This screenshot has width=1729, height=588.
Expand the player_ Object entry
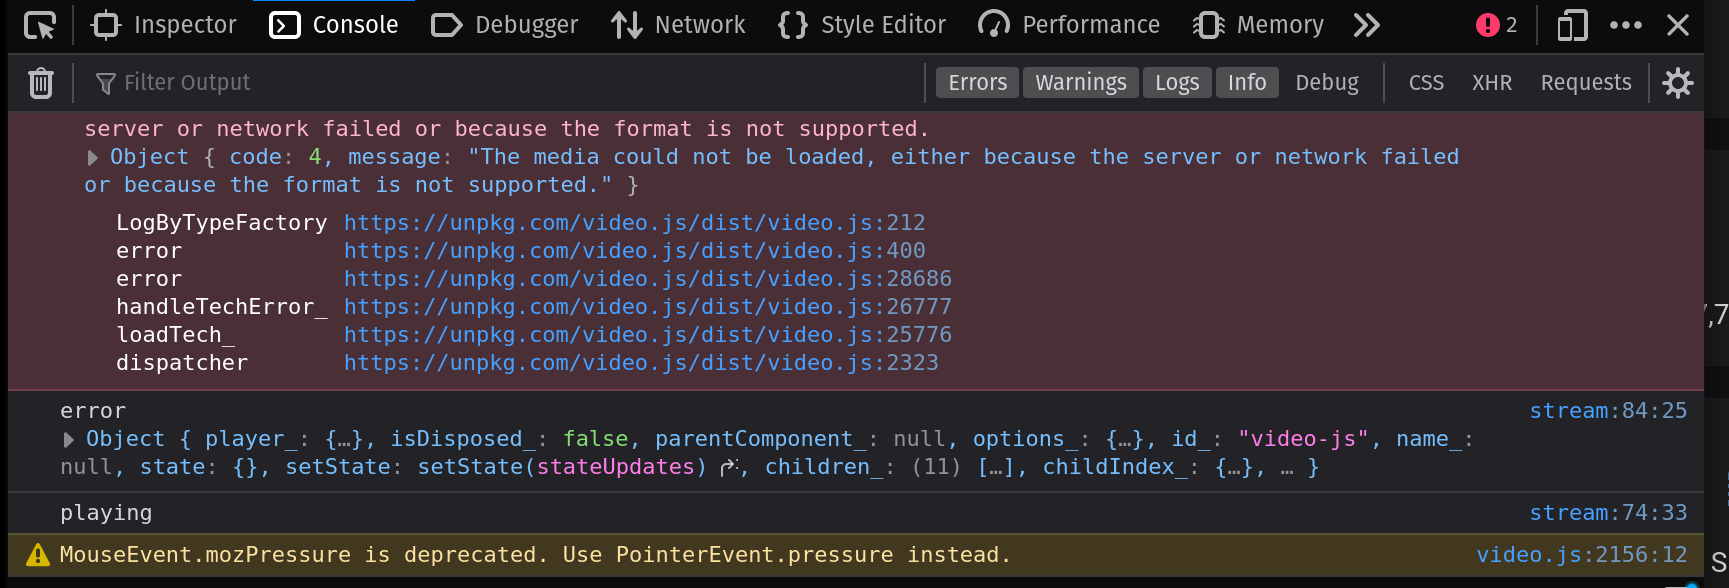pos(69,439)
